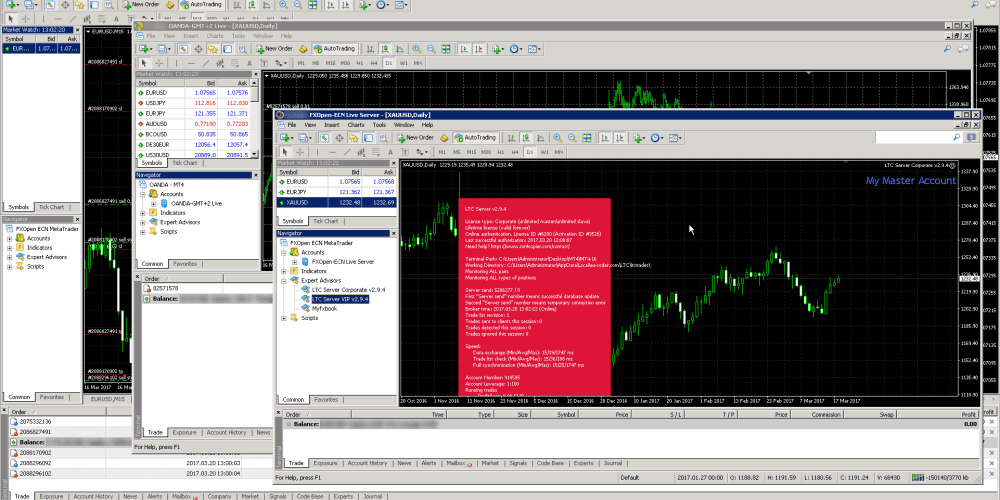Switch to Favorites tab in FXOpen Navigator
This screenshot has height=500, width=1000.
pyautogui.click(x=326, y=400)
